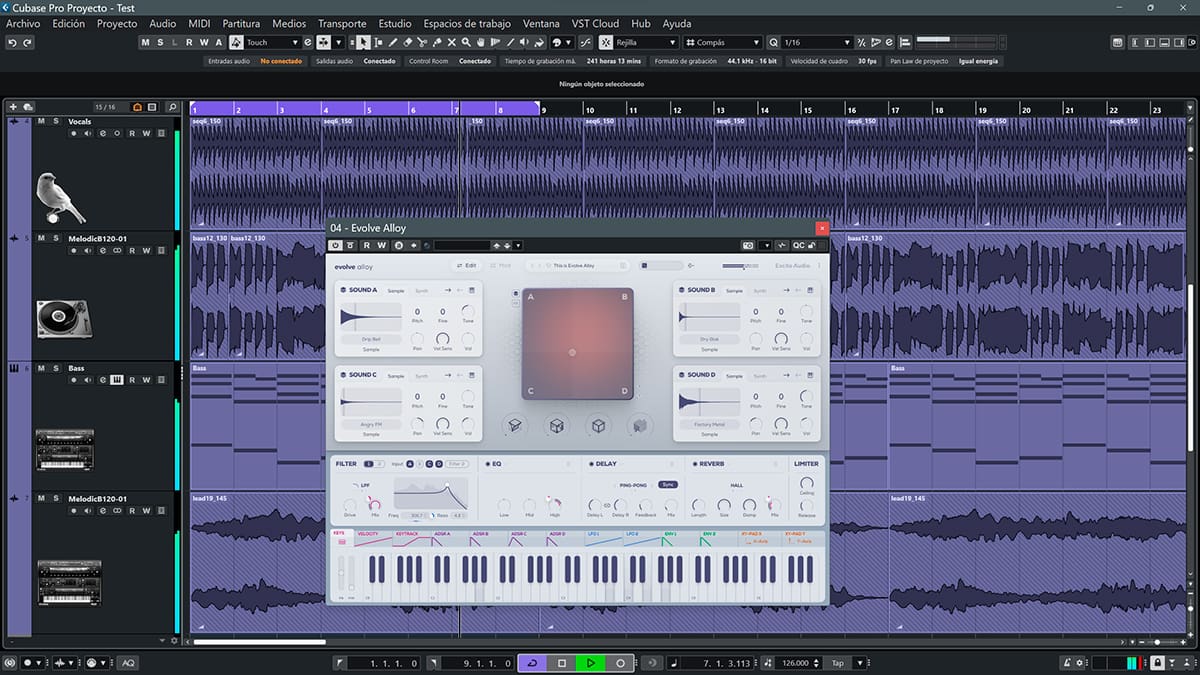
Task: Open the Compás grid type dropdown
Action: point(757,43)
